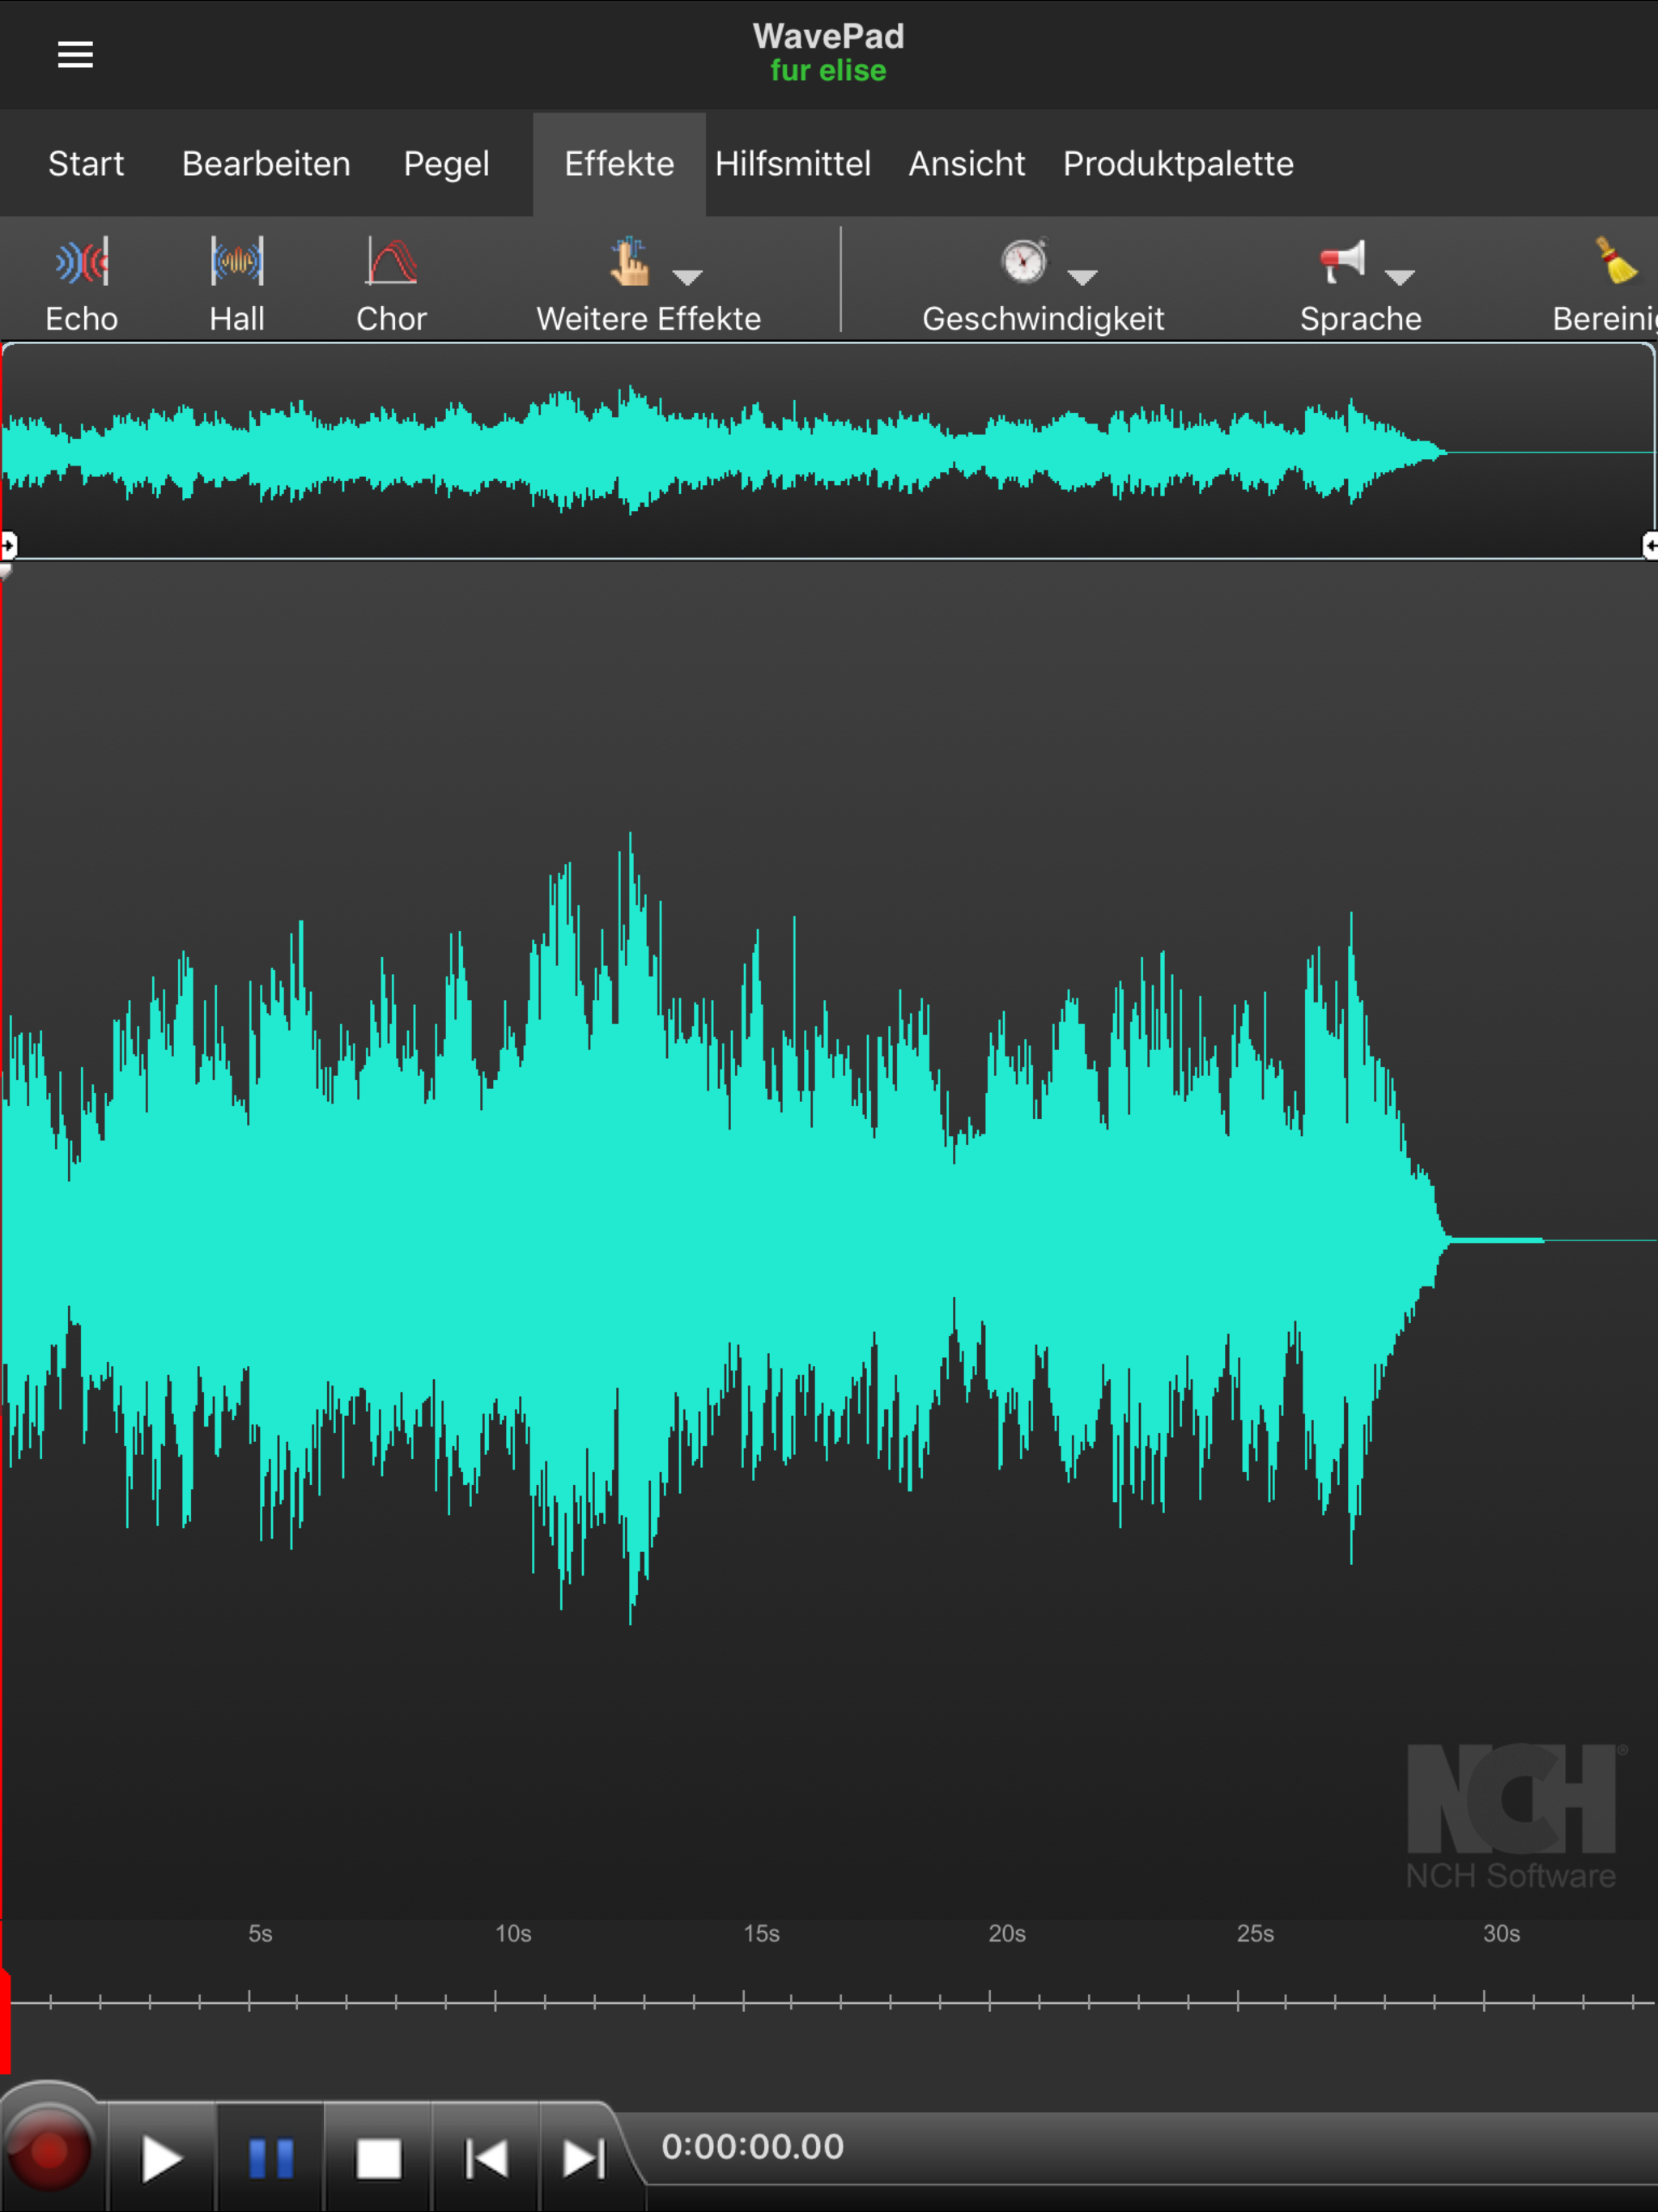Start recording with red record button

coord(49,2152)
